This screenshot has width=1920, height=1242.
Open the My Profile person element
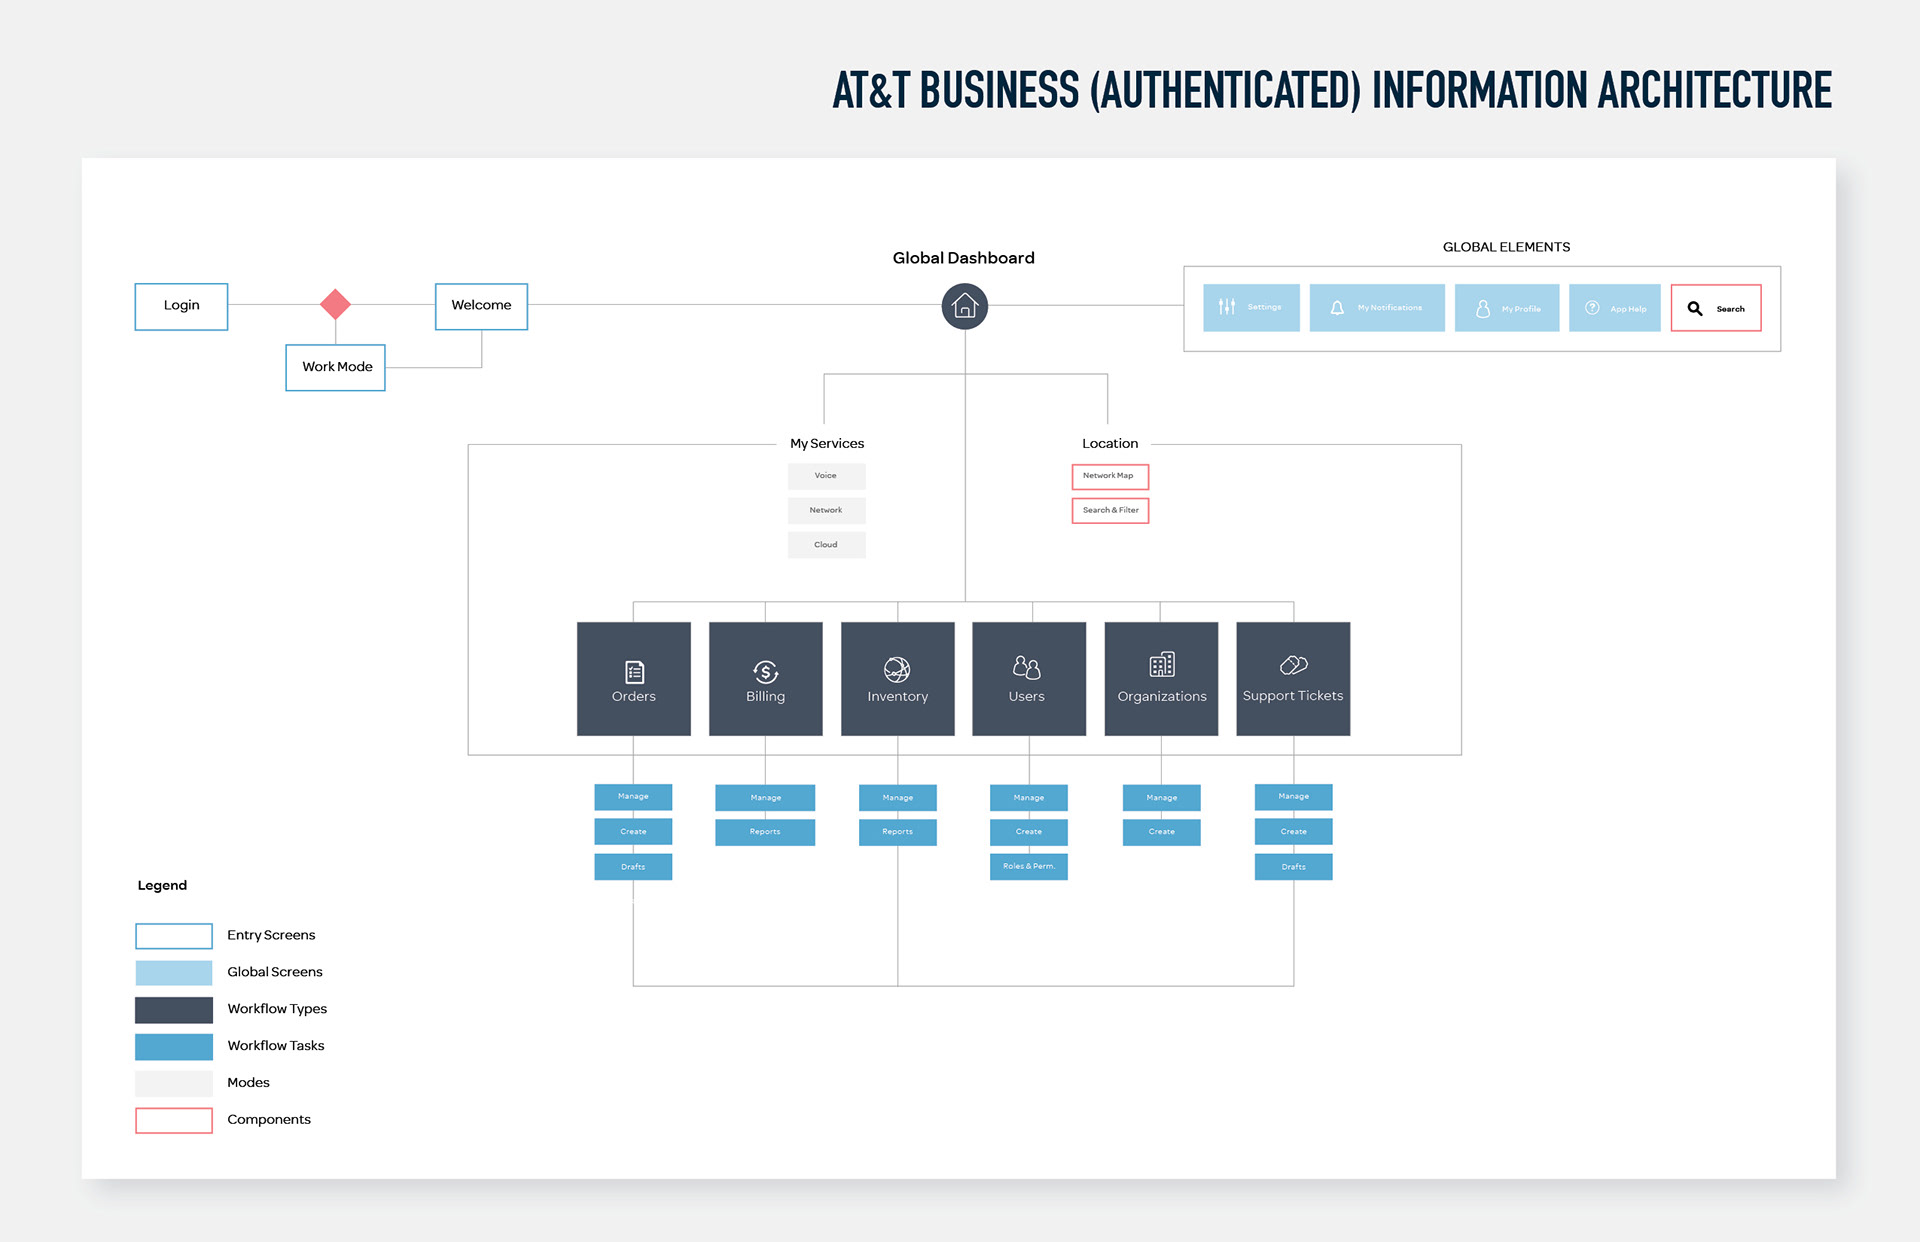[x=1507, y=308]
